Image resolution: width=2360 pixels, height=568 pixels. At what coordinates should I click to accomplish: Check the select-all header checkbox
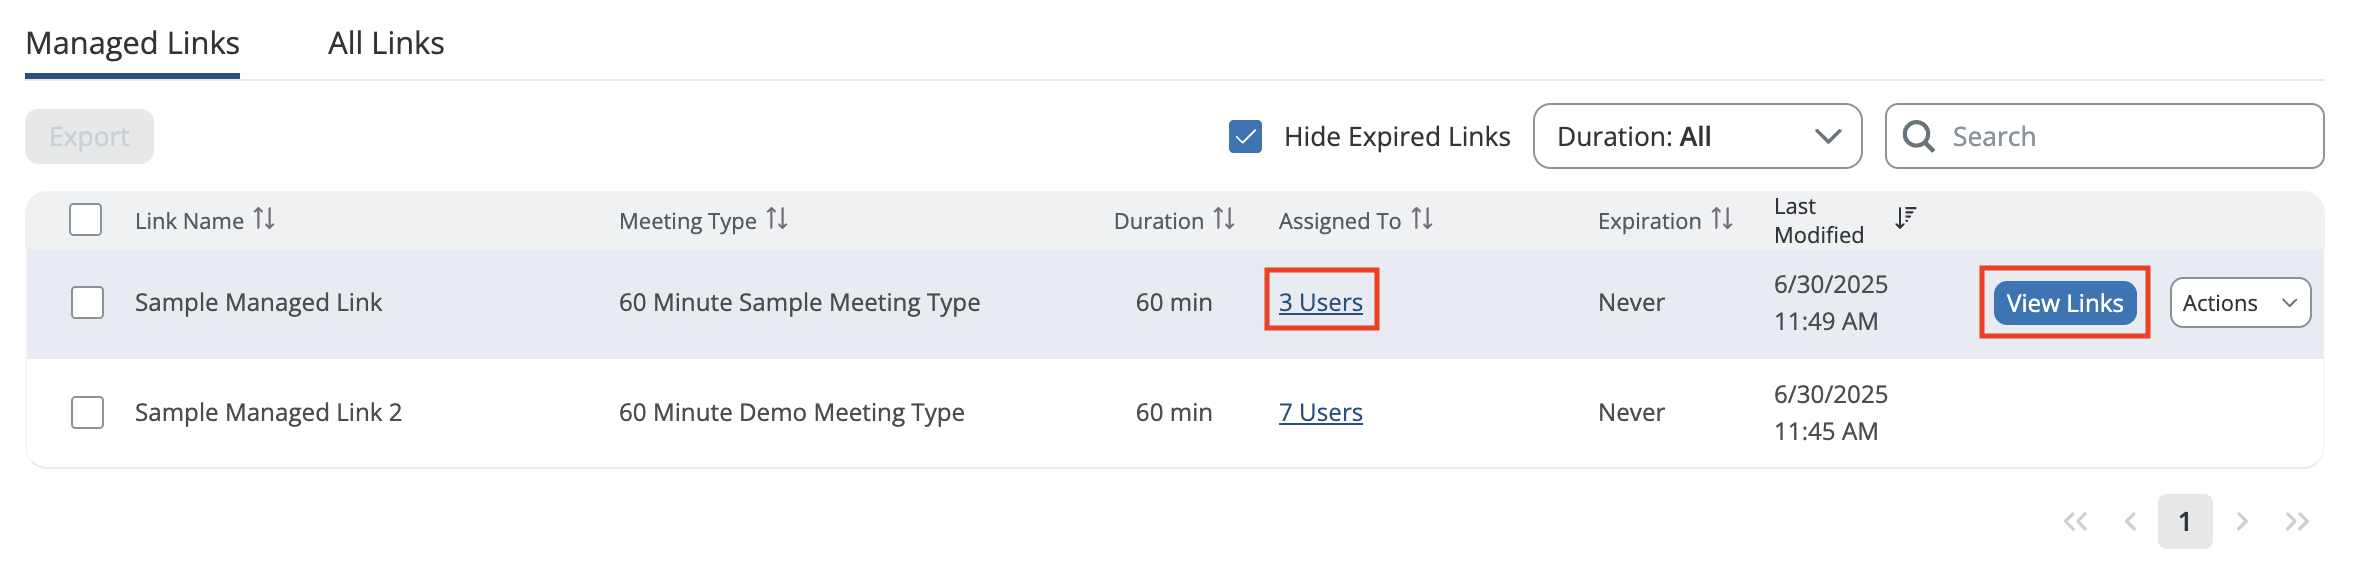click(86, 219)
